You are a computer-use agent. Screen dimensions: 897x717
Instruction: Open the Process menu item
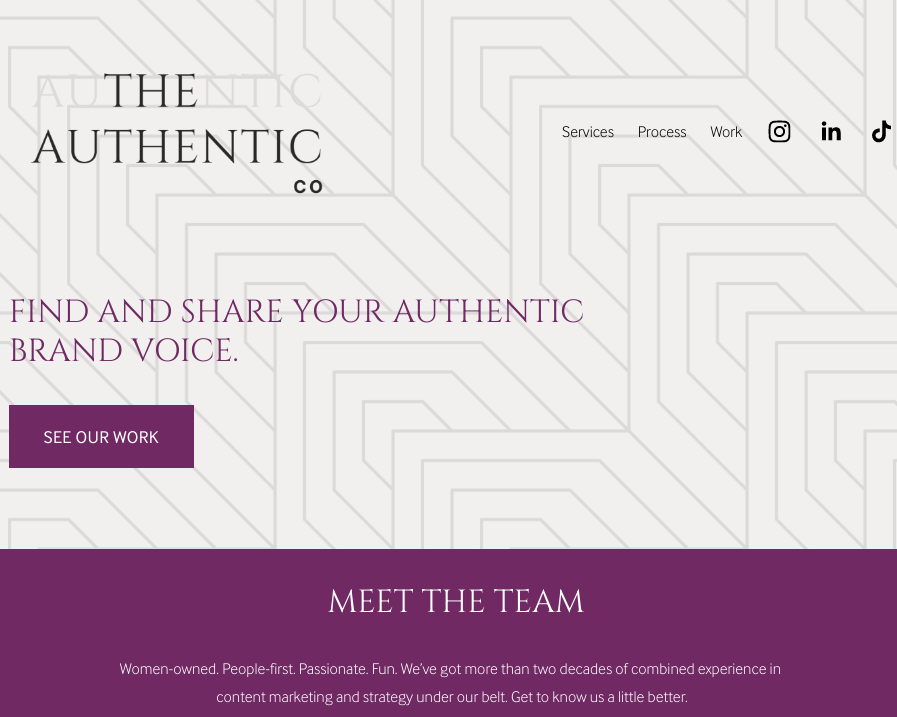click(x=662, y=132)
